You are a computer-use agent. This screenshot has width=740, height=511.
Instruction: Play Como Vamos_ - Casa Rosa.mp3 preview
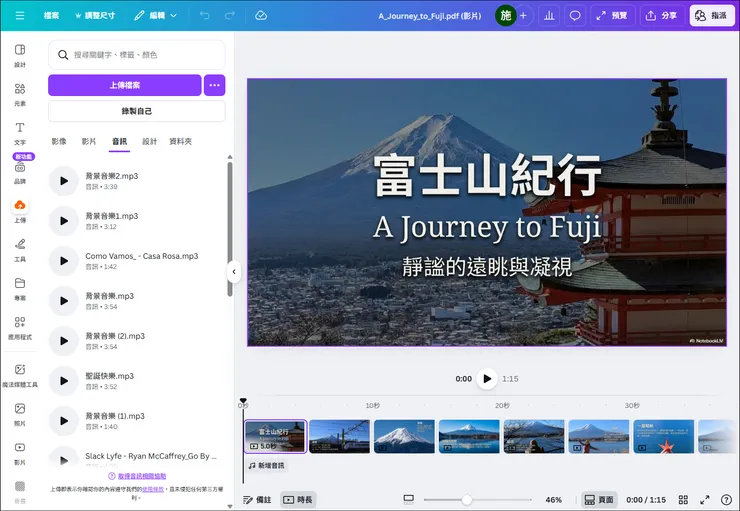(64, 261)
